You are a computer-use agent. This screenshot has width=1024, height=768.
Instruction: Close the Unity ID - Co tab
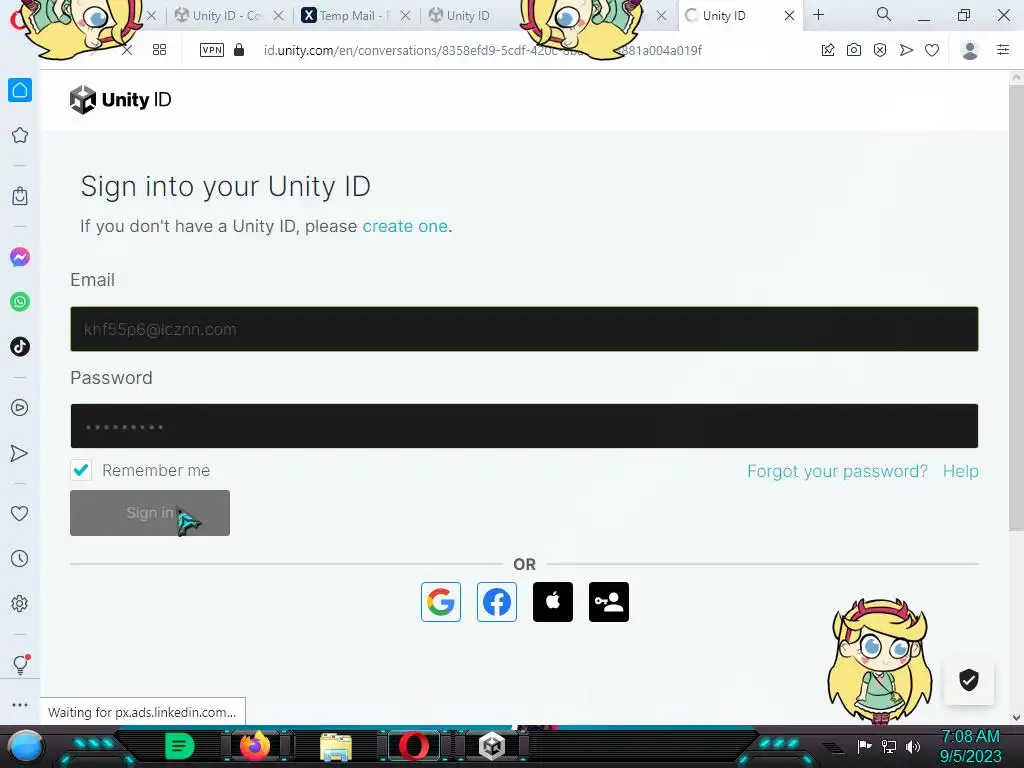coord(279,16)
